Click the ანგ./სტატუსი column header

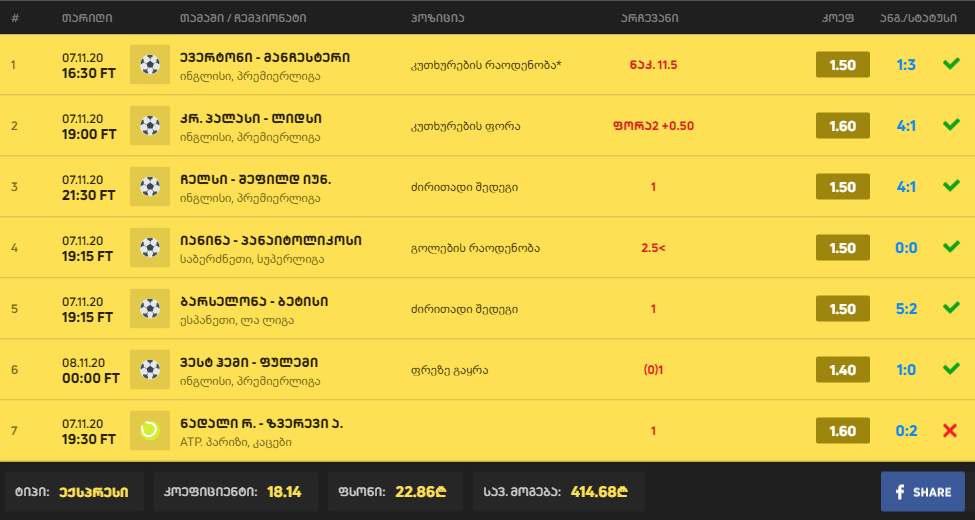pos(918,18)
